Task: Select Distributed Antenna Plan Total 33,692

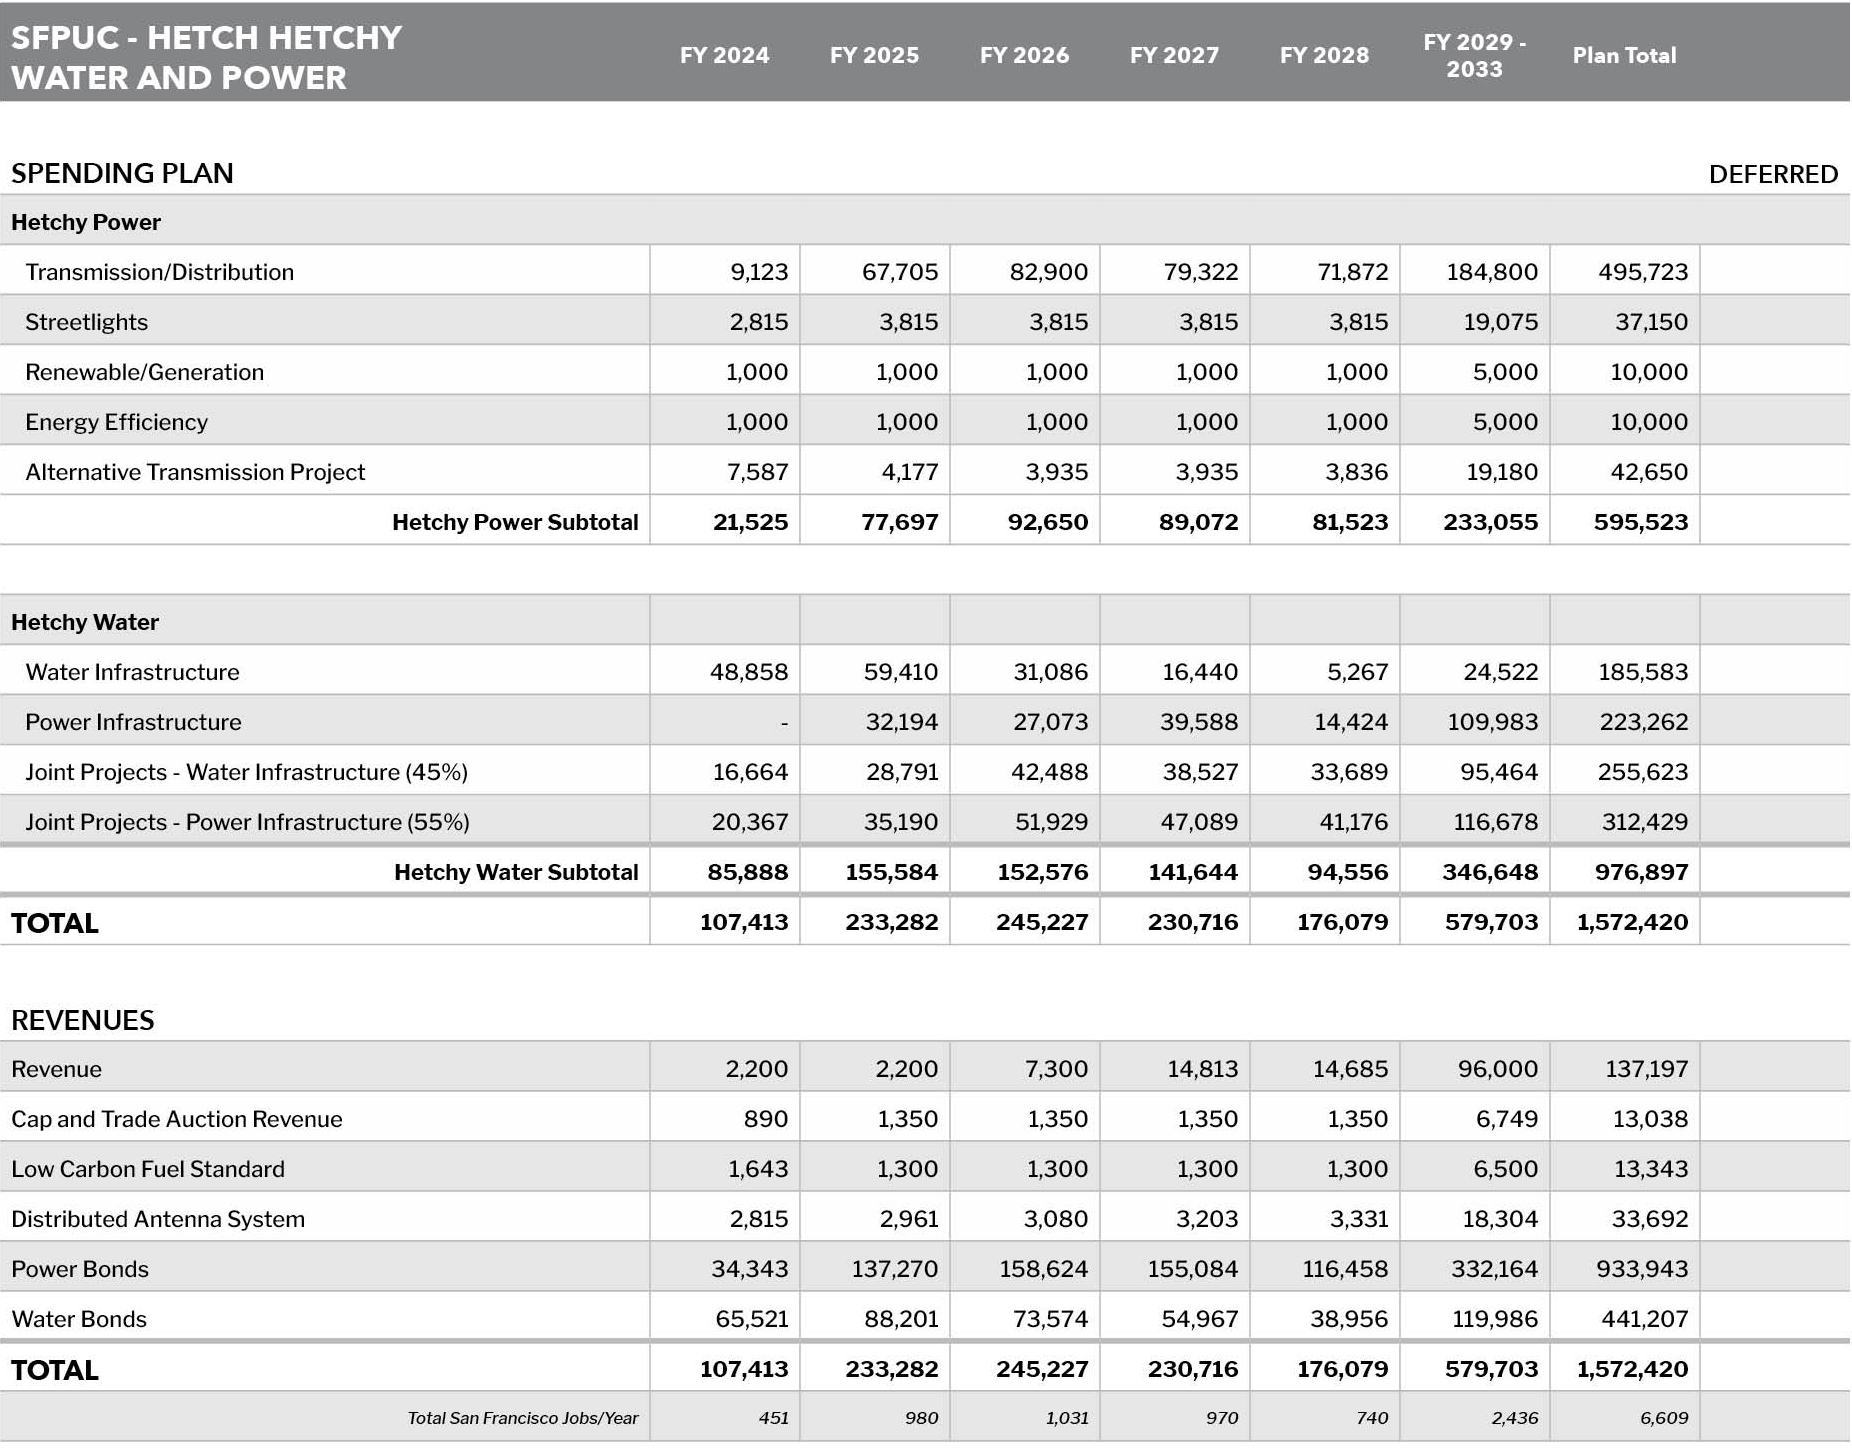Action: click(1650, 1219)
